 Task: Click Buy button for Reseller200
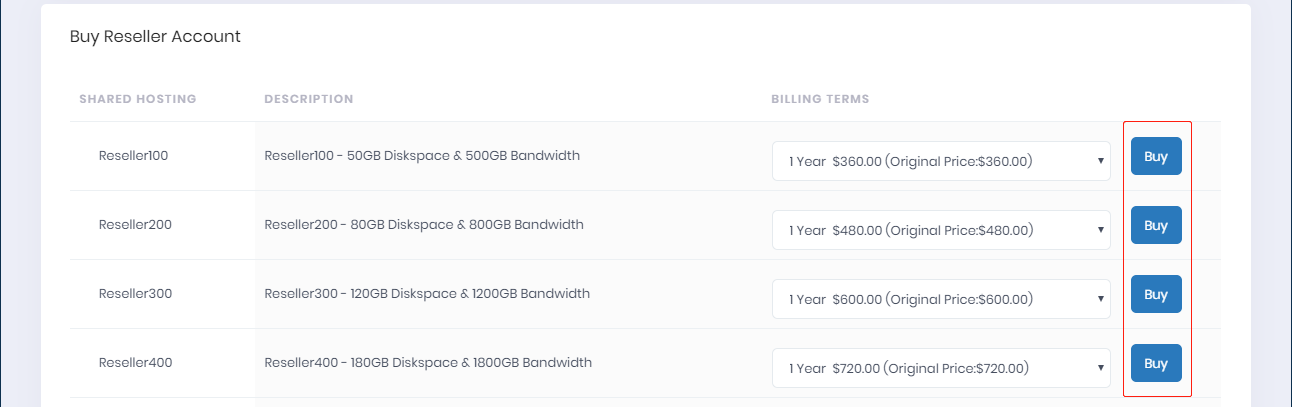pyautogui.click(x=1155, y=225)
